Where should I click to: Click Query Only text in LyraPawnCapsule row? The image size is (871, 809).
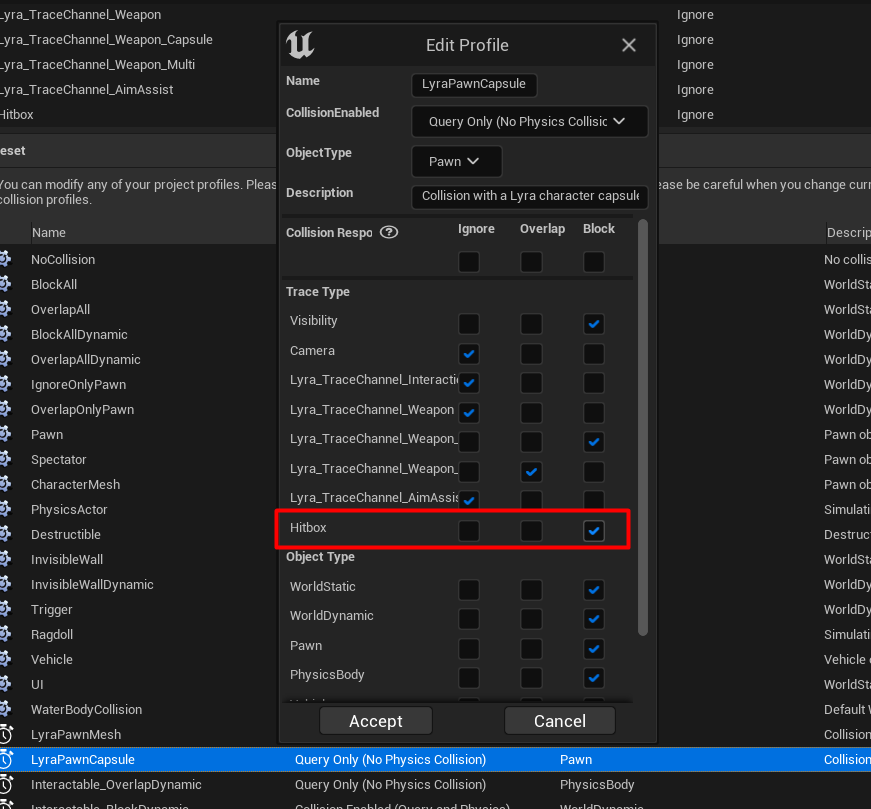(x=391, y=760)
